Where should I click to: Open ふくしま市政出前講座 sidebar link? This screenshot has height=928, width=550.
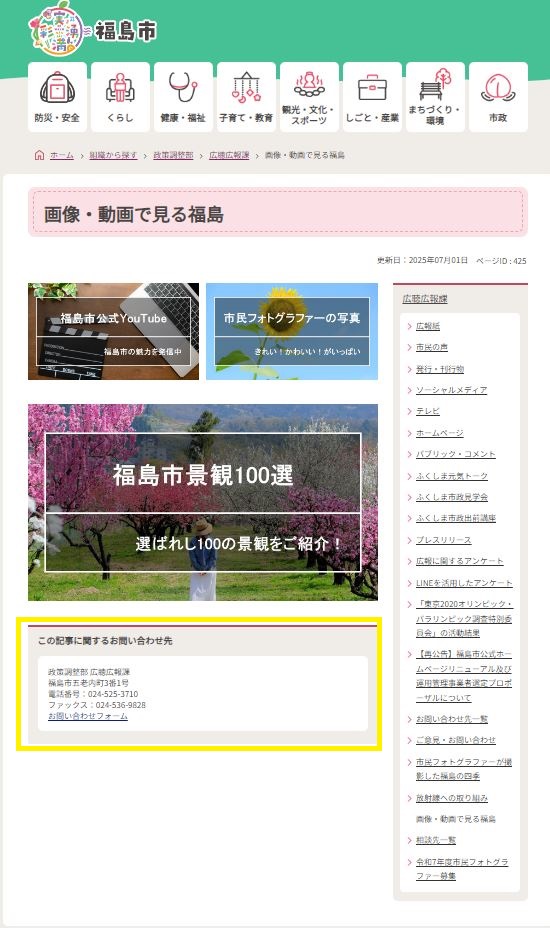pyautogui.click(x=456, y=518)
